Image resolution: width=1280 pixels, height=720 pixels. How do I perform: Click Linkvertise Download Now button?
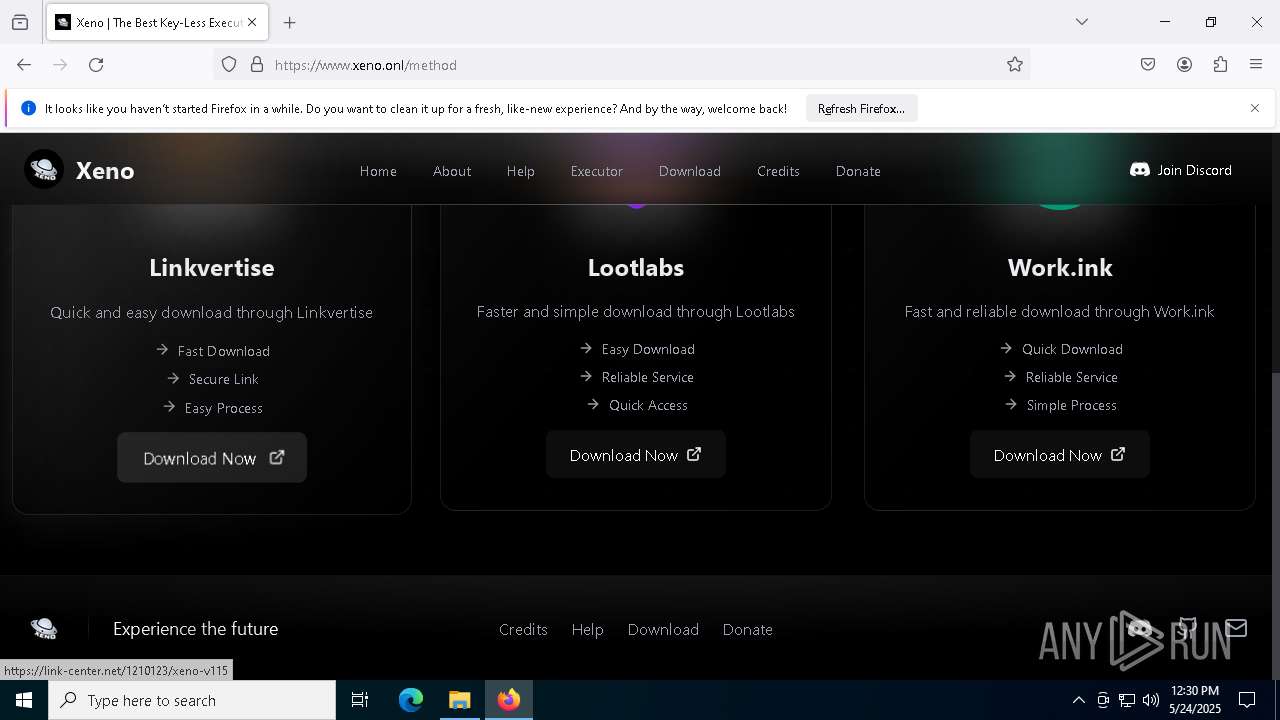[212, 458]
